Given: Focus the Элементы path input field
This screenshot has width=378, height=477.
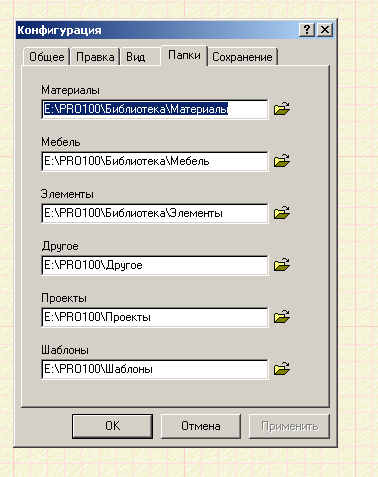Looking at the screenshot, I should pos(155,213).
